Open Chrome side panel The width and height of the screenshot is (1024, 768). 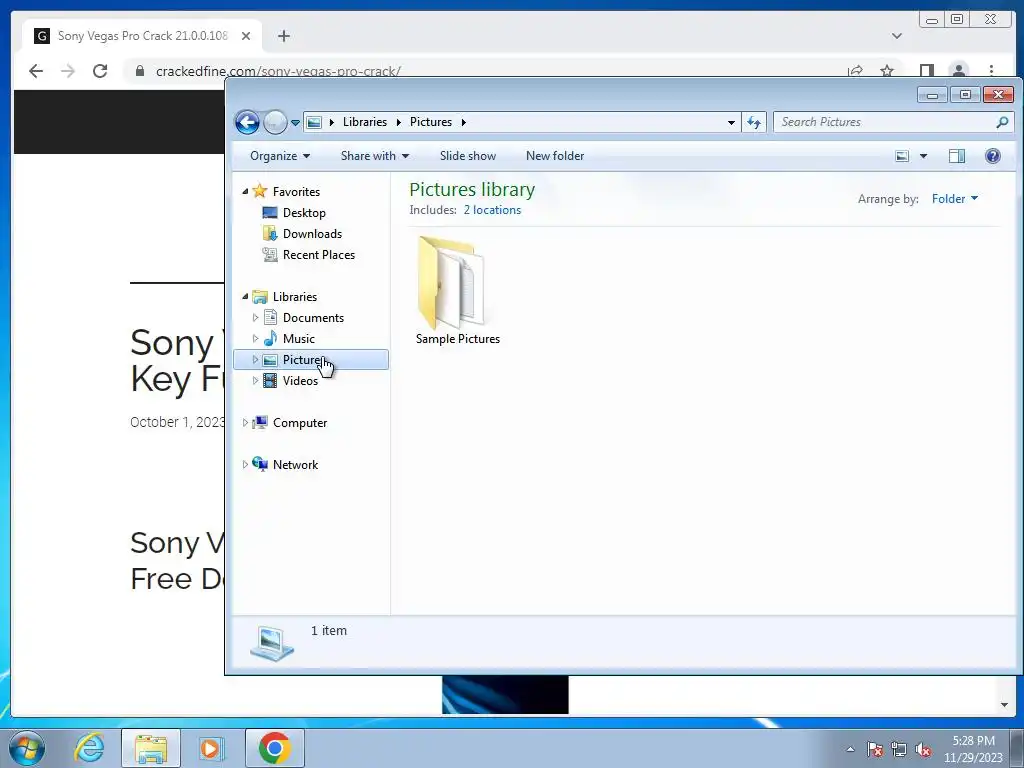point(927,71)
